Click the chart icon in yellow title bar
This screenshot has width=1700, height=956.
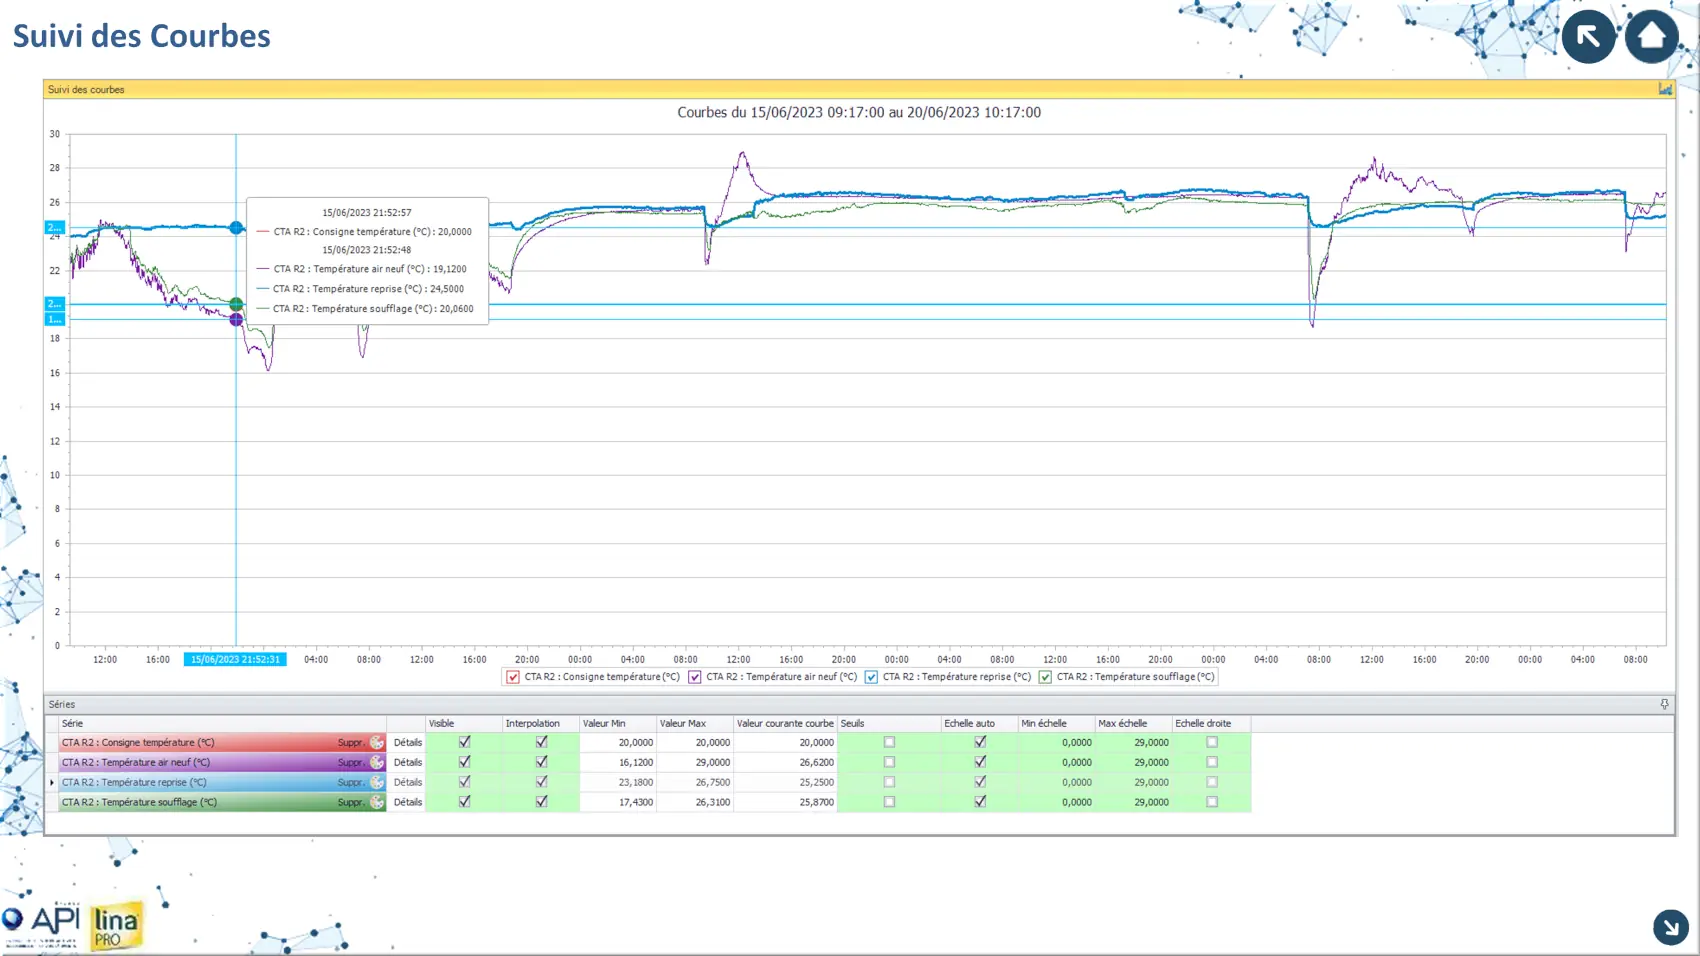pos(1665,89)
